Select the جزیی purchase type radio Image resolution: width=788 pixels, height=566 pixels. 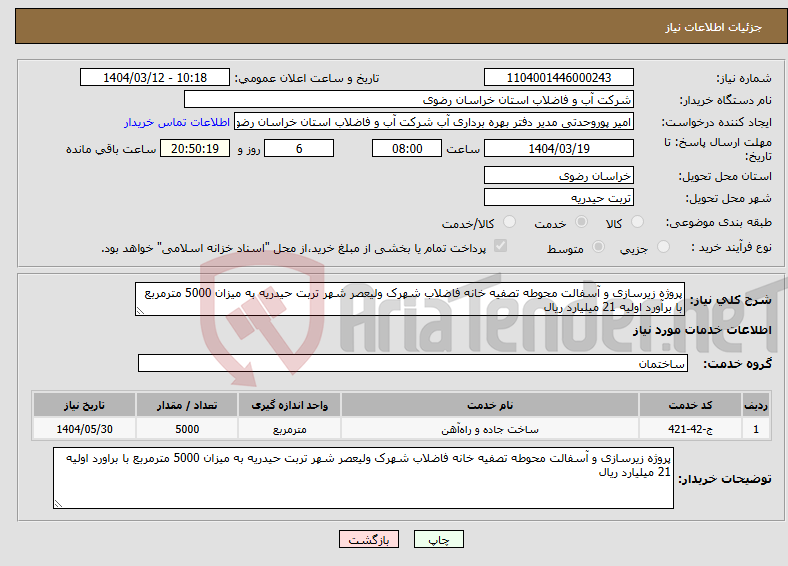coord(663,247)
